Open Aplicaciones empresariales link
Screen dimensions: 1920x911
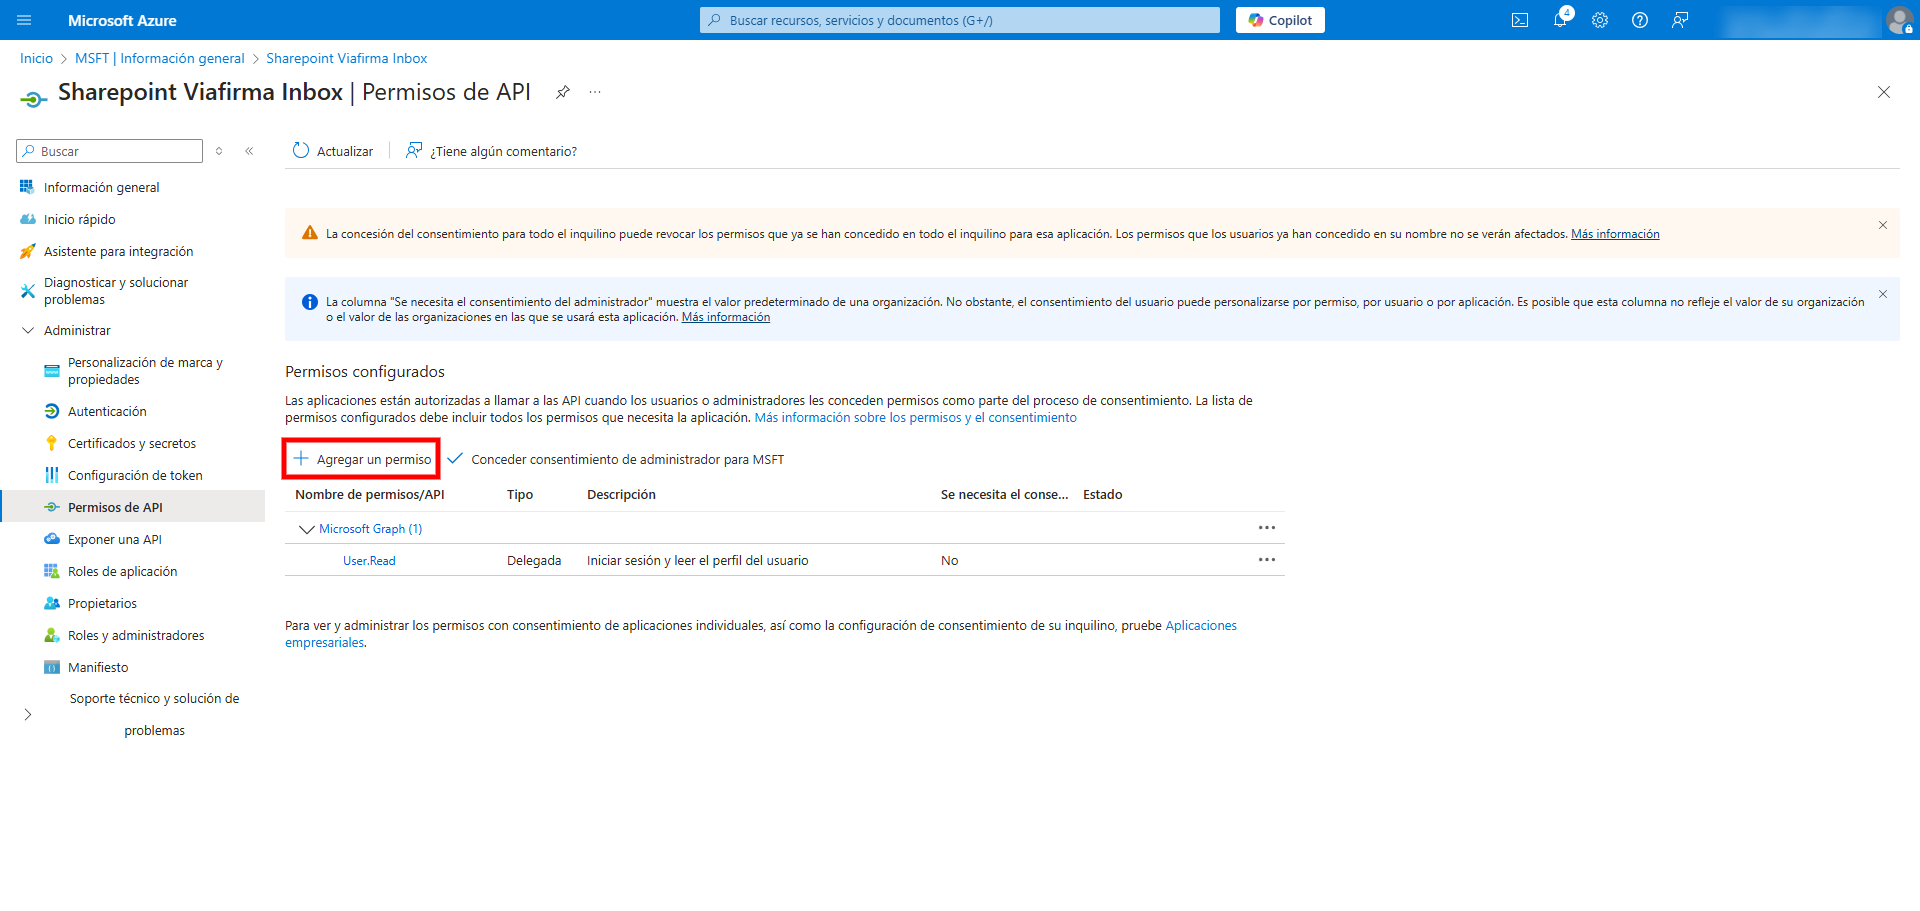coord(1201,626)
